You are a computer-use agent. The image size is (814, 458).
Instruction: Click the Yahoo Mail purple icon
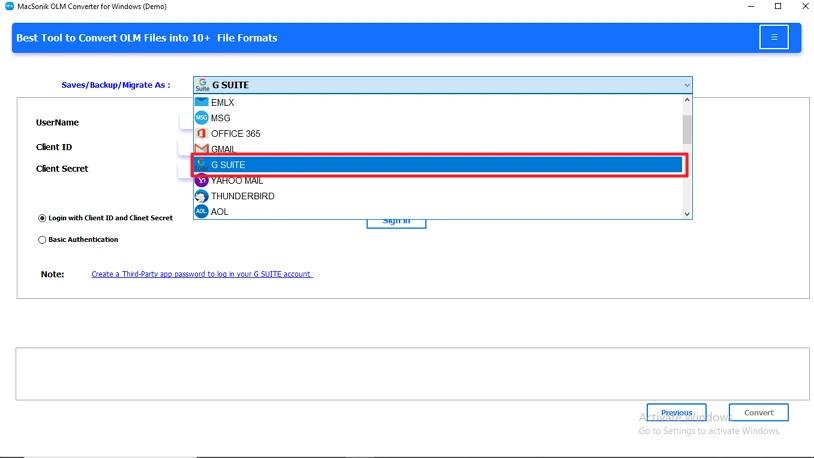[201, 180]
